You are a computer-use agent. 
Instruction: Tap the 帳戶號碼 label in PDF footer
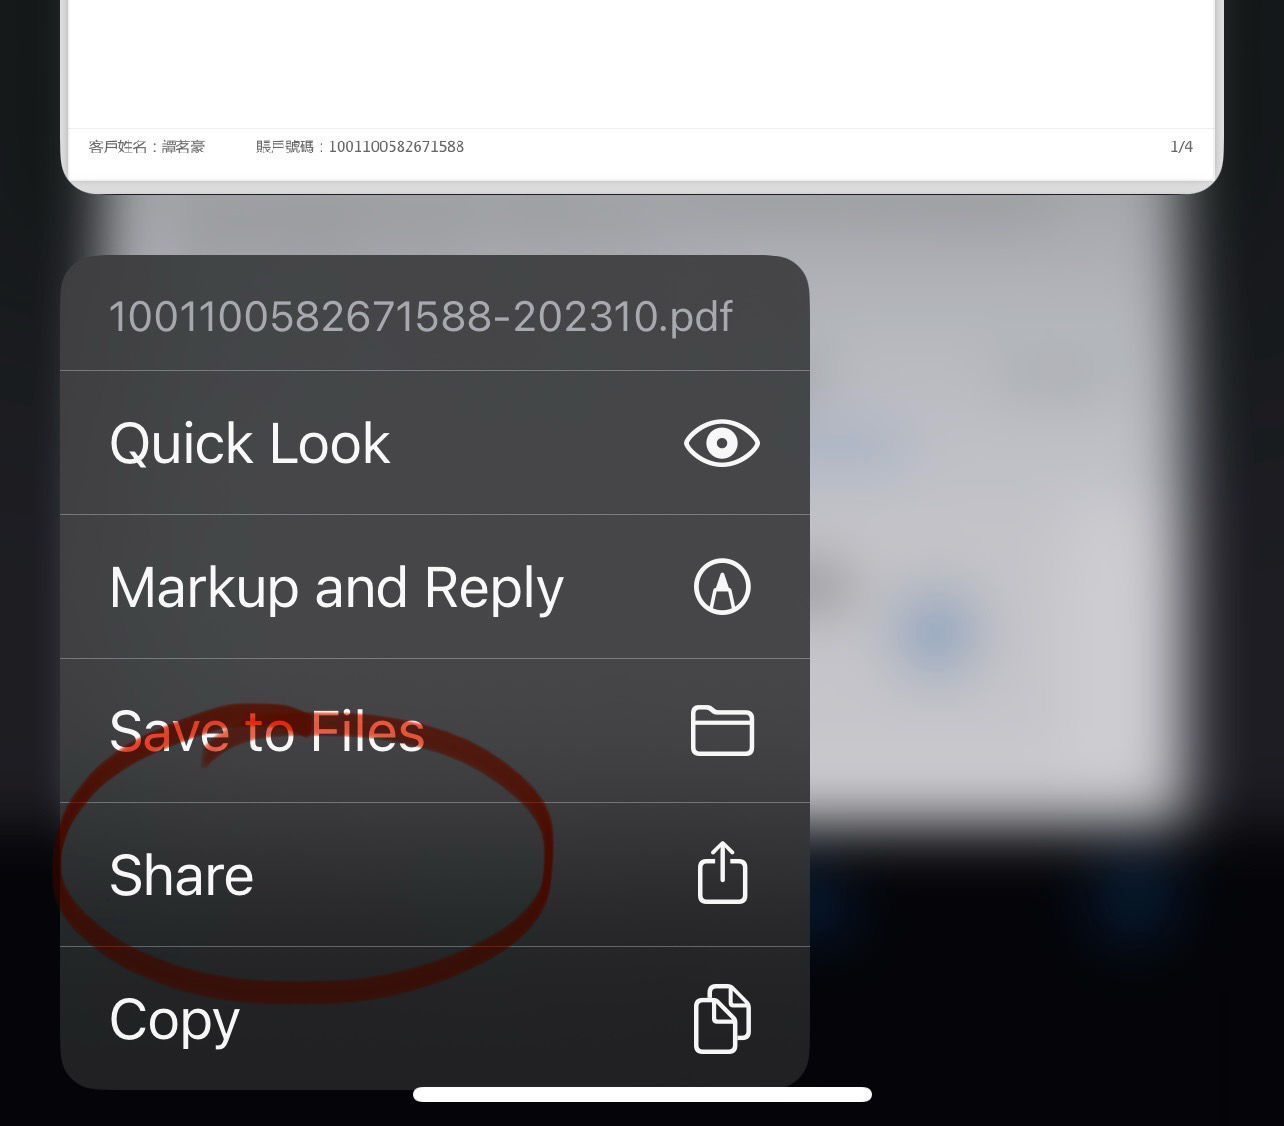point(284,147)
